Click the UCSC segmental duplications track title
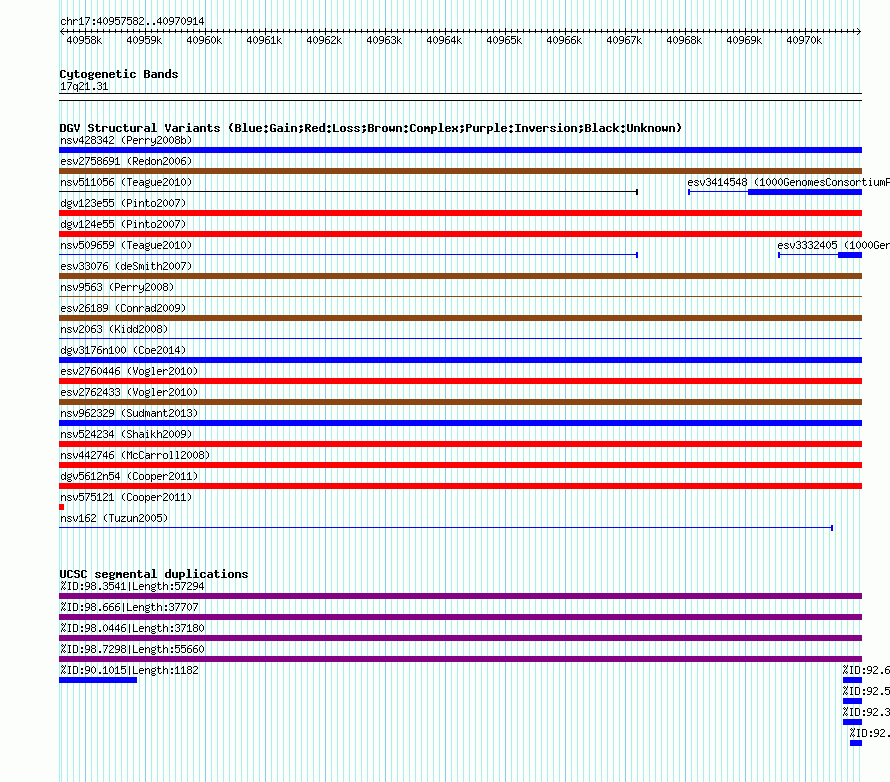The height and width of the screenshot is (782, 890). click(x=154, y=574)
